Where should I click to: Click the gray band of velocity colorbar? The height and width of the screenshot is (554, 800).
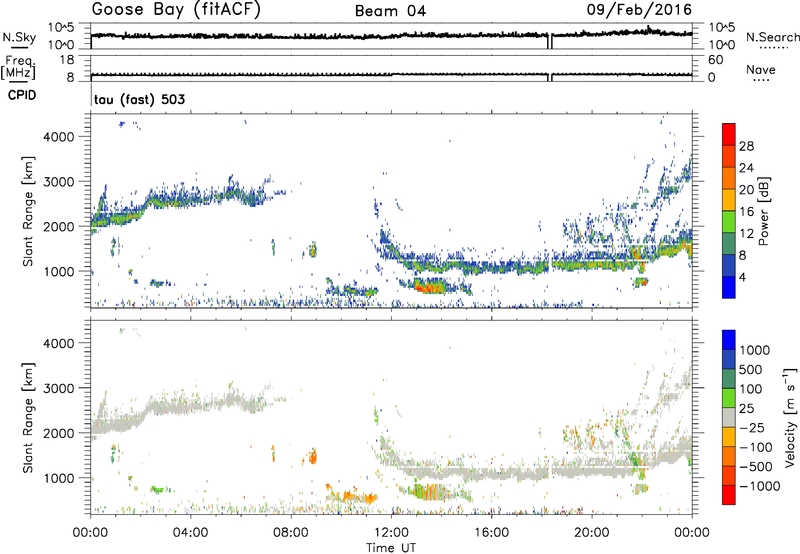(x=729, y=418)
